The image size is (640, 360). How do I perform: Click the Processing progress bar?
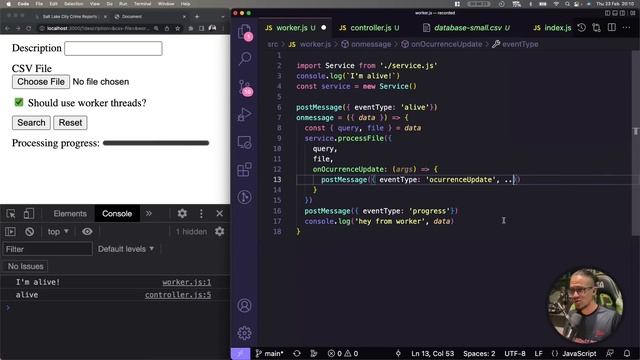(x=156, y=143)
